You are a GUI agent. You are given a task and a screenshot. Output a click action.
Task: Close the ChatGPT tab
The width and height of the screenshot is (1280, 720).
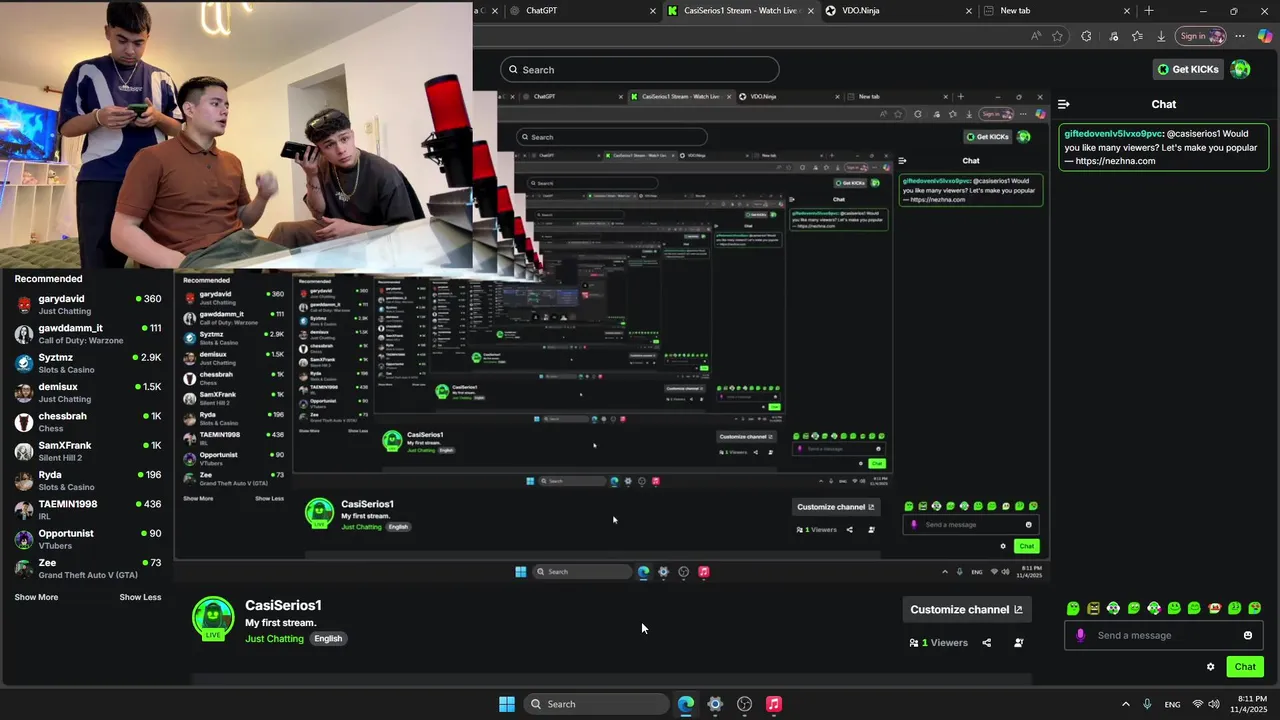(653, 11)
